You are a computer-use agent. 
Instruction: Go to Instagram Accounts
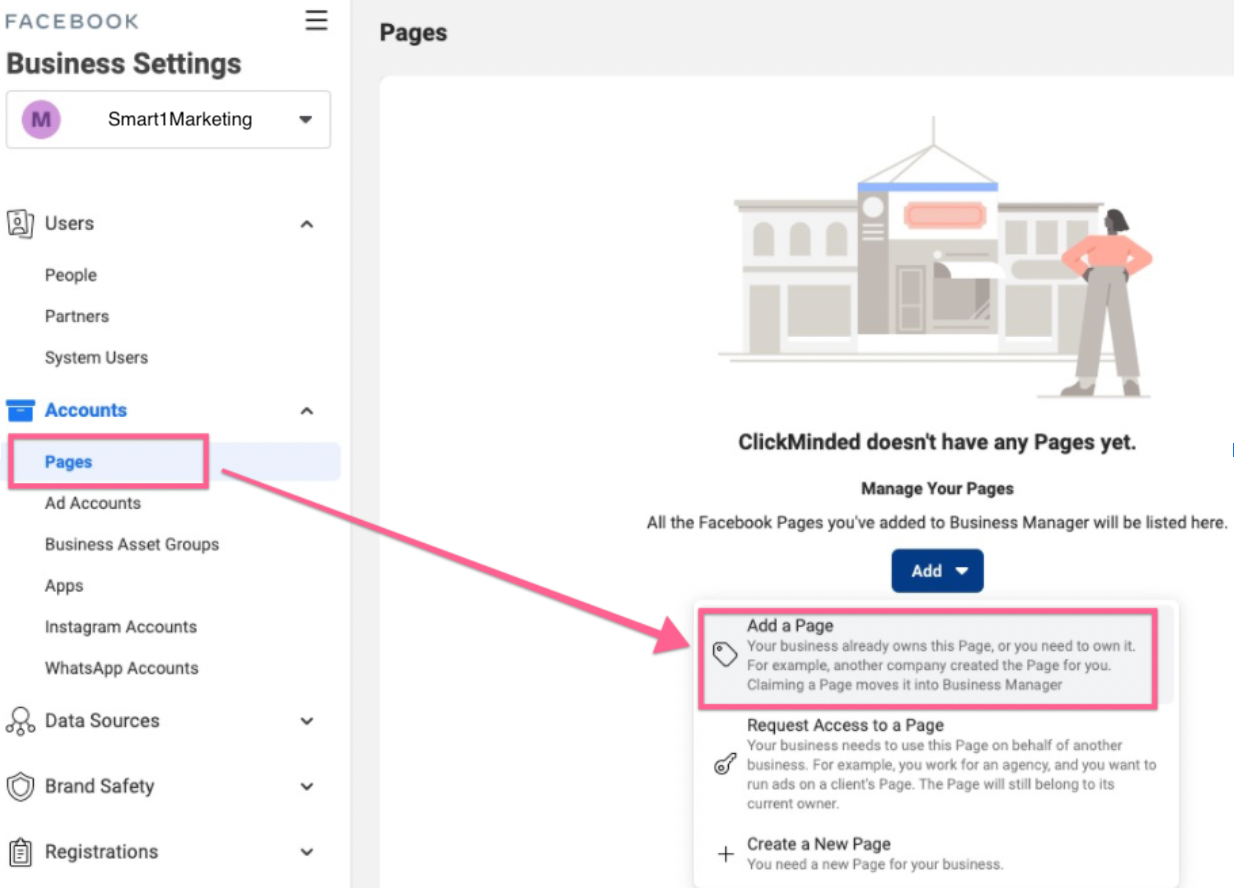click(x=121, y=627)
